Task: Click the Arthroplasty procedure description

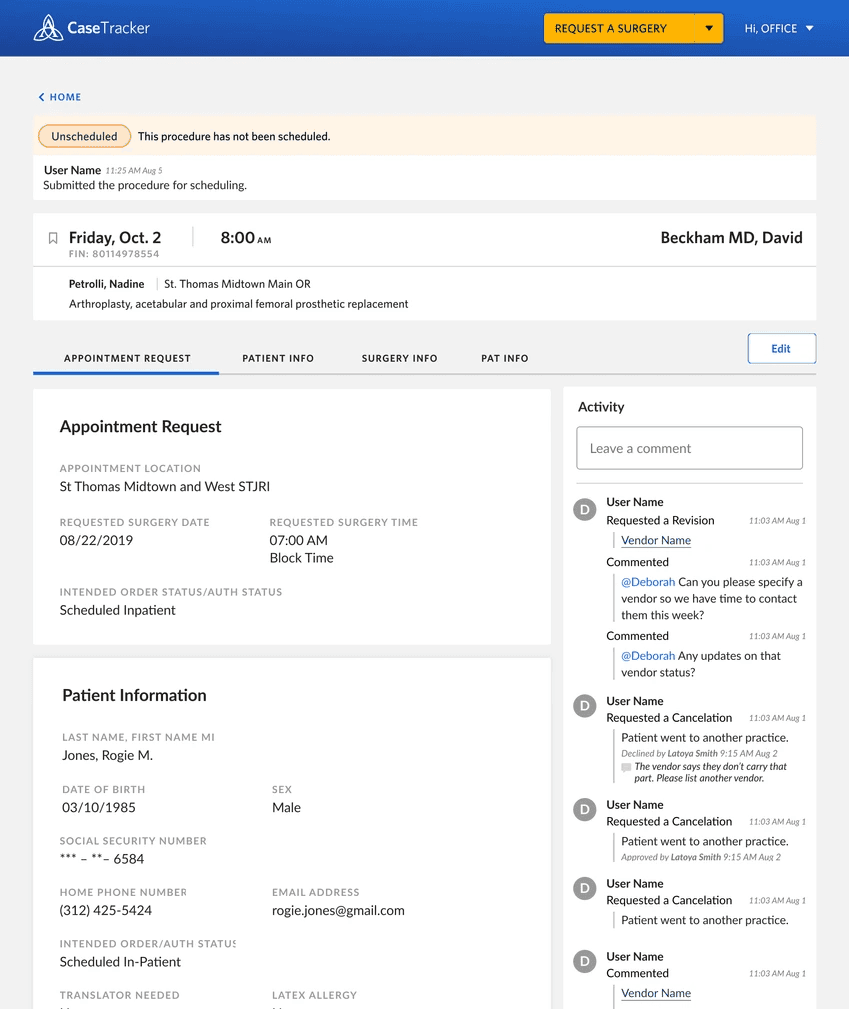Action: tap(239, 304)
